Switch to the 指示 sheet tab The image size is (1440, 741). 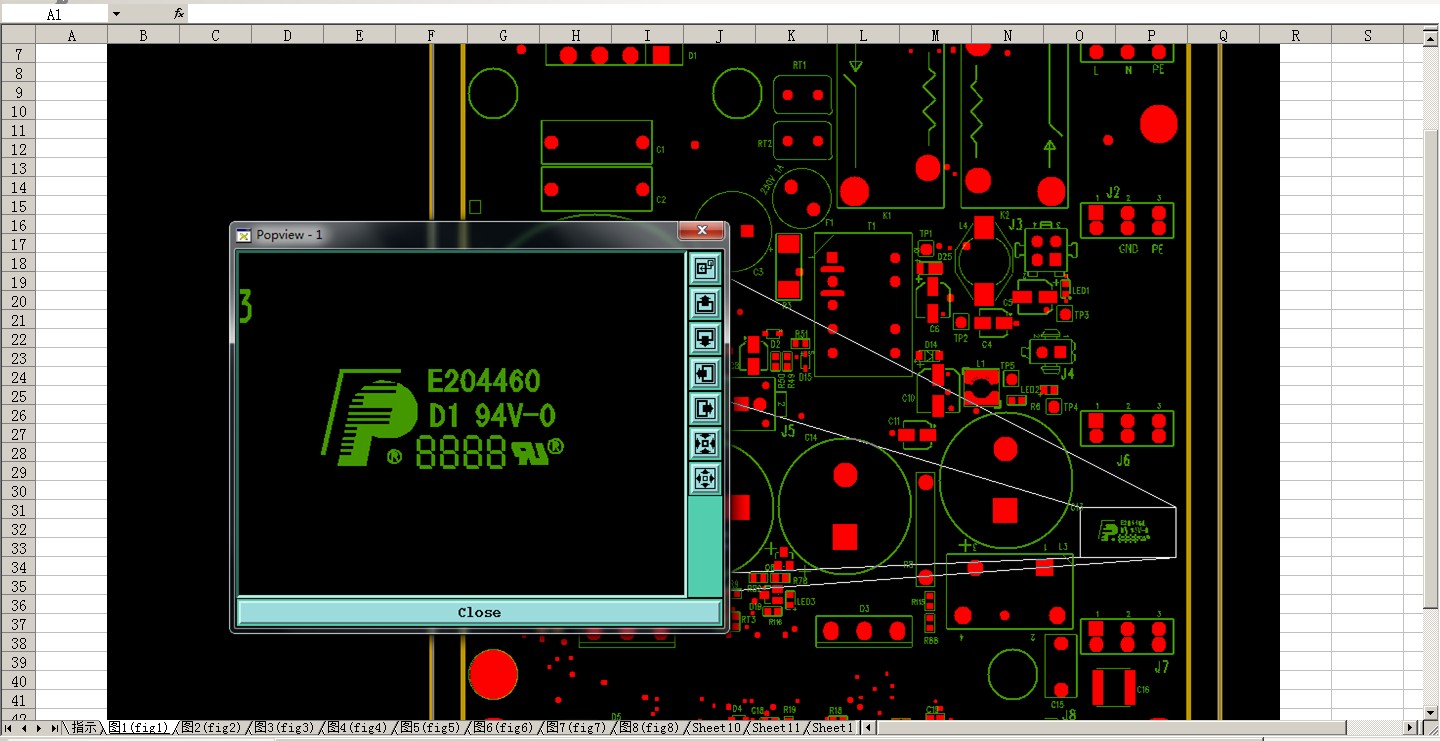84,728
